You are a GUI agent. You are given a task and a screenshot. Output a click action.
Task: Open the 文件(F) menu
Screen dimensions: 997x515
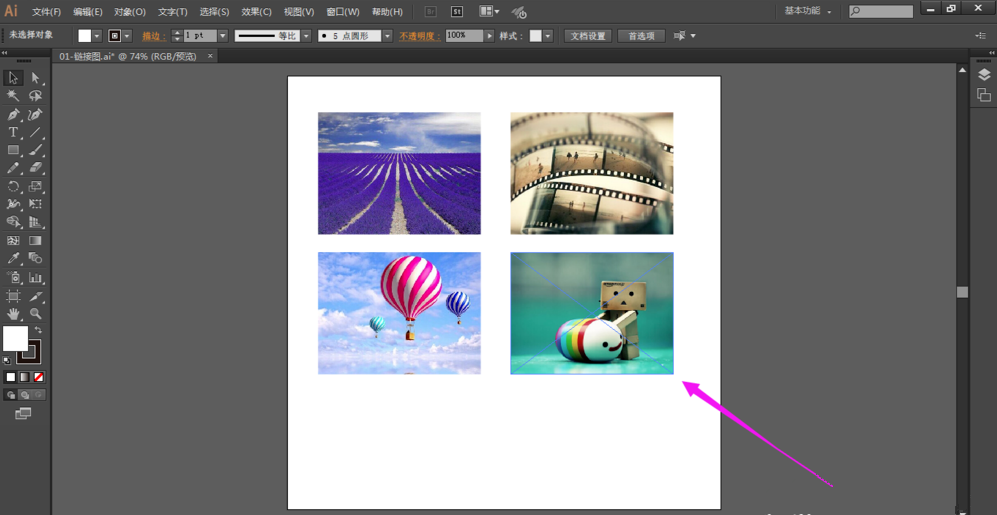[x=46, y=12]
